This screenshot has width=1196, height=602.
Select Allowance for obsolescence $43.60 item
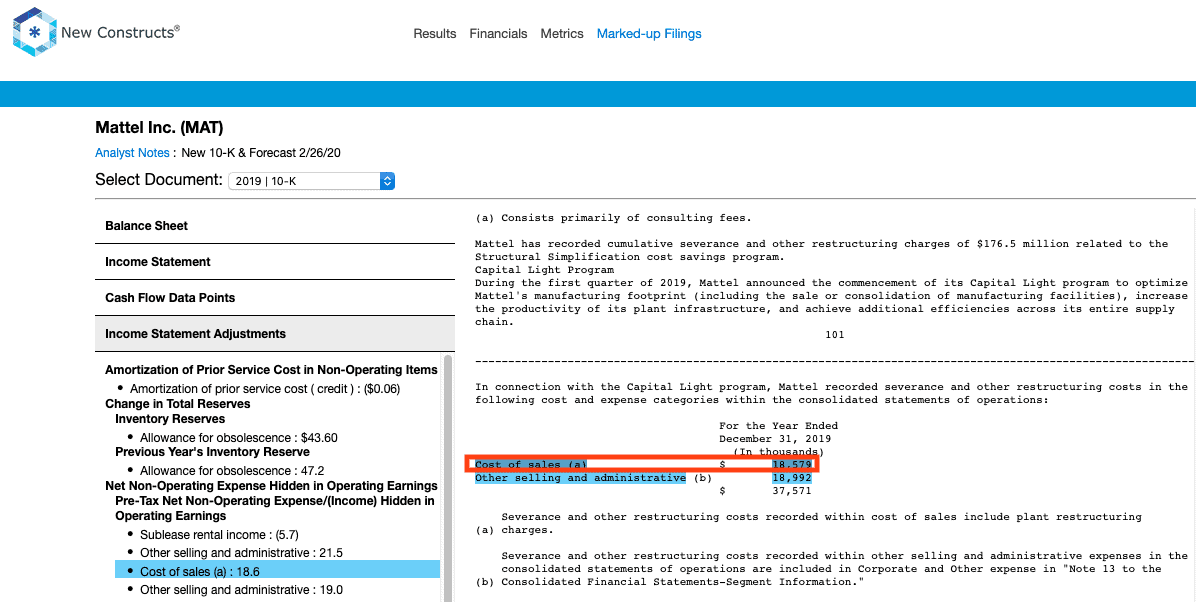tap(239, 438)
